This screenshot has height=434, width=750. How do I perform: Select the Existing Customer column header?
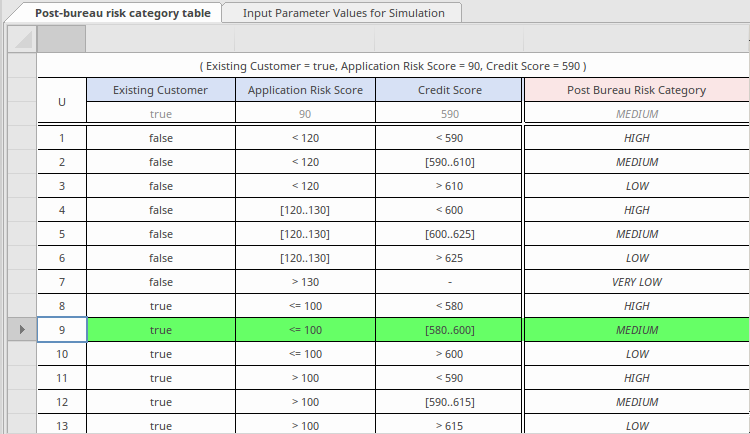160,90
